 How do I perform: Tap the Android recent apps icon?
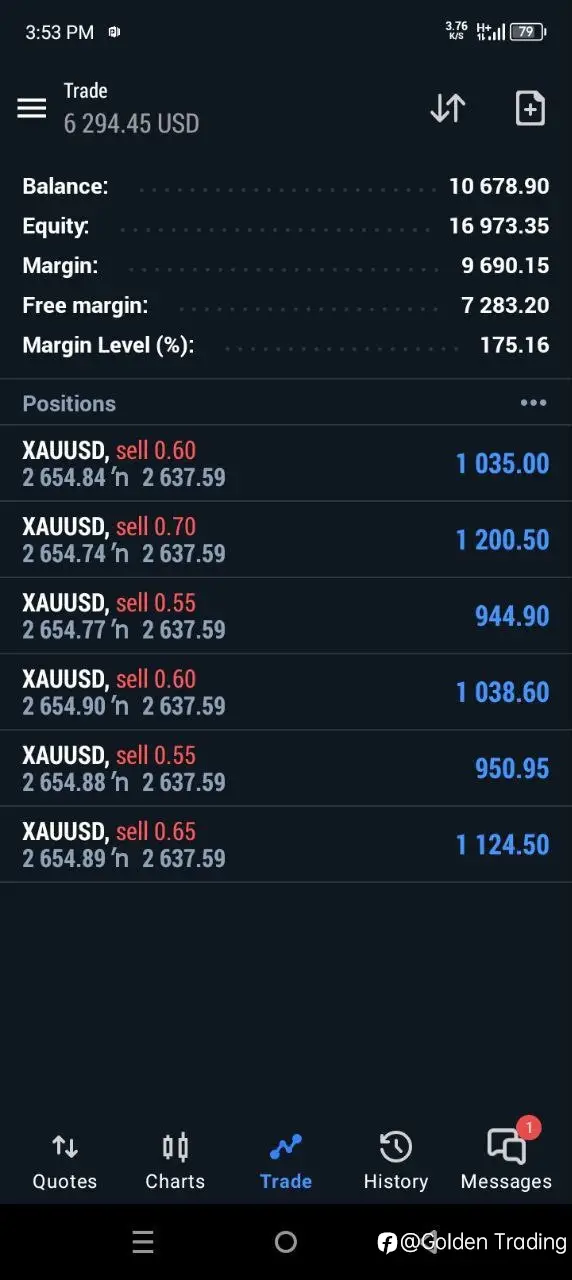143,1242
